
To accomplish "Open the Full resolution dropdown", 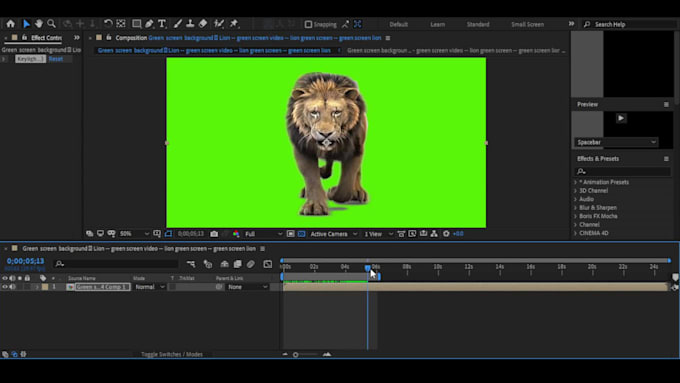I will [263, 234].
